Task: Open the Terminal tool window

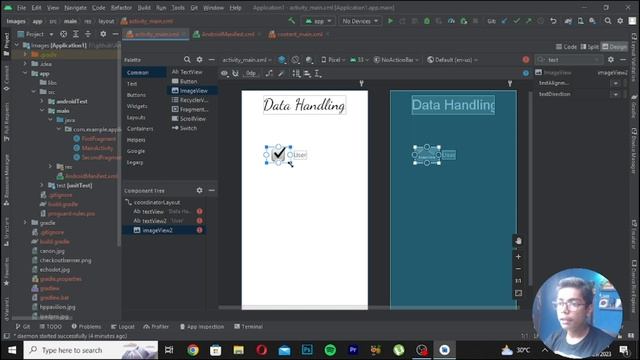Action: coord(248,327)
